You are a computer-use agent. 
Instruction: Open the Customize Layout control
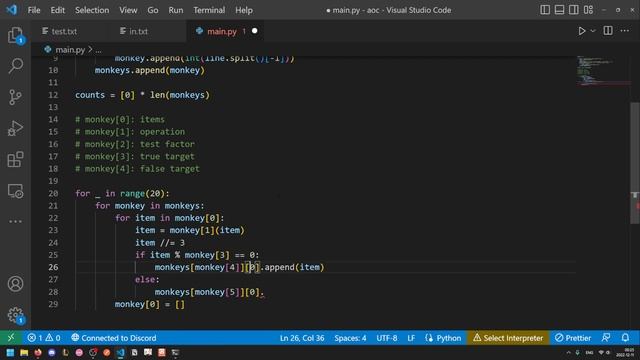pos(588,10)
